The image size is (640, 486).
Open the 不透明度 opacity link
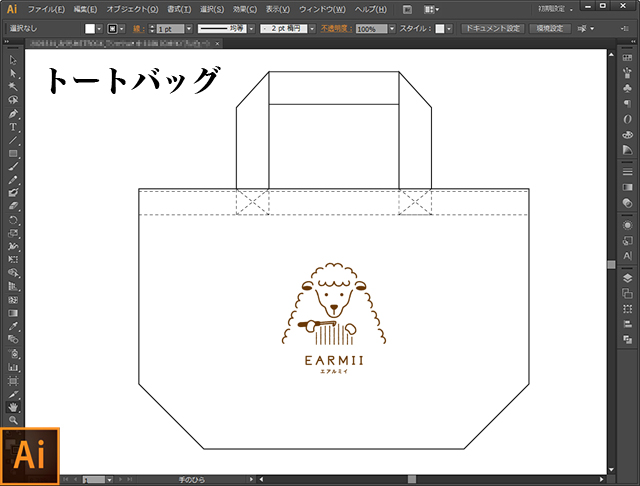click(x=336, y=29)
